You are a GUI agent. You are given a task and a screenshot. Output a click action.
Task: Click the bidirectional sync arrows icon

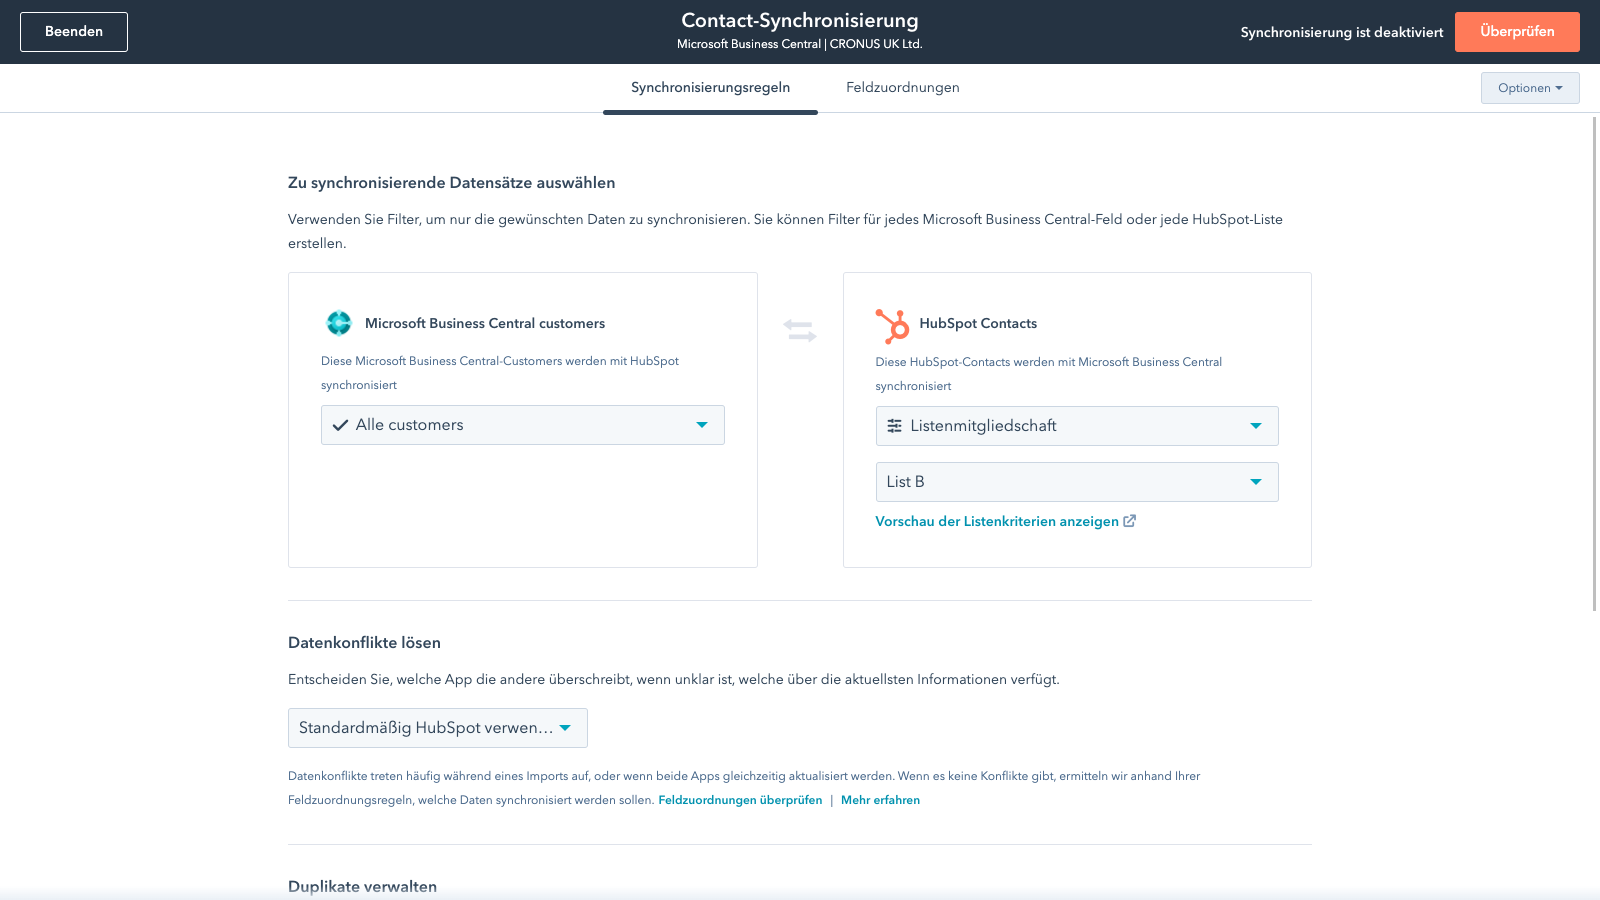[800, 330]
